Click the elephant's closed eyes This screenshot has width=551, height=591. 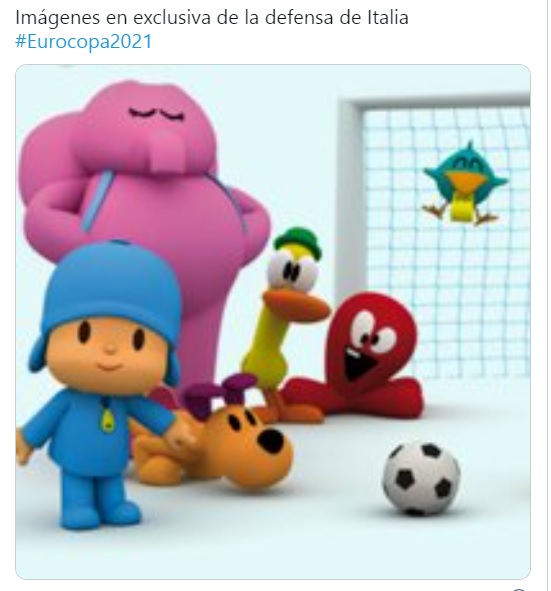[156, 113]
